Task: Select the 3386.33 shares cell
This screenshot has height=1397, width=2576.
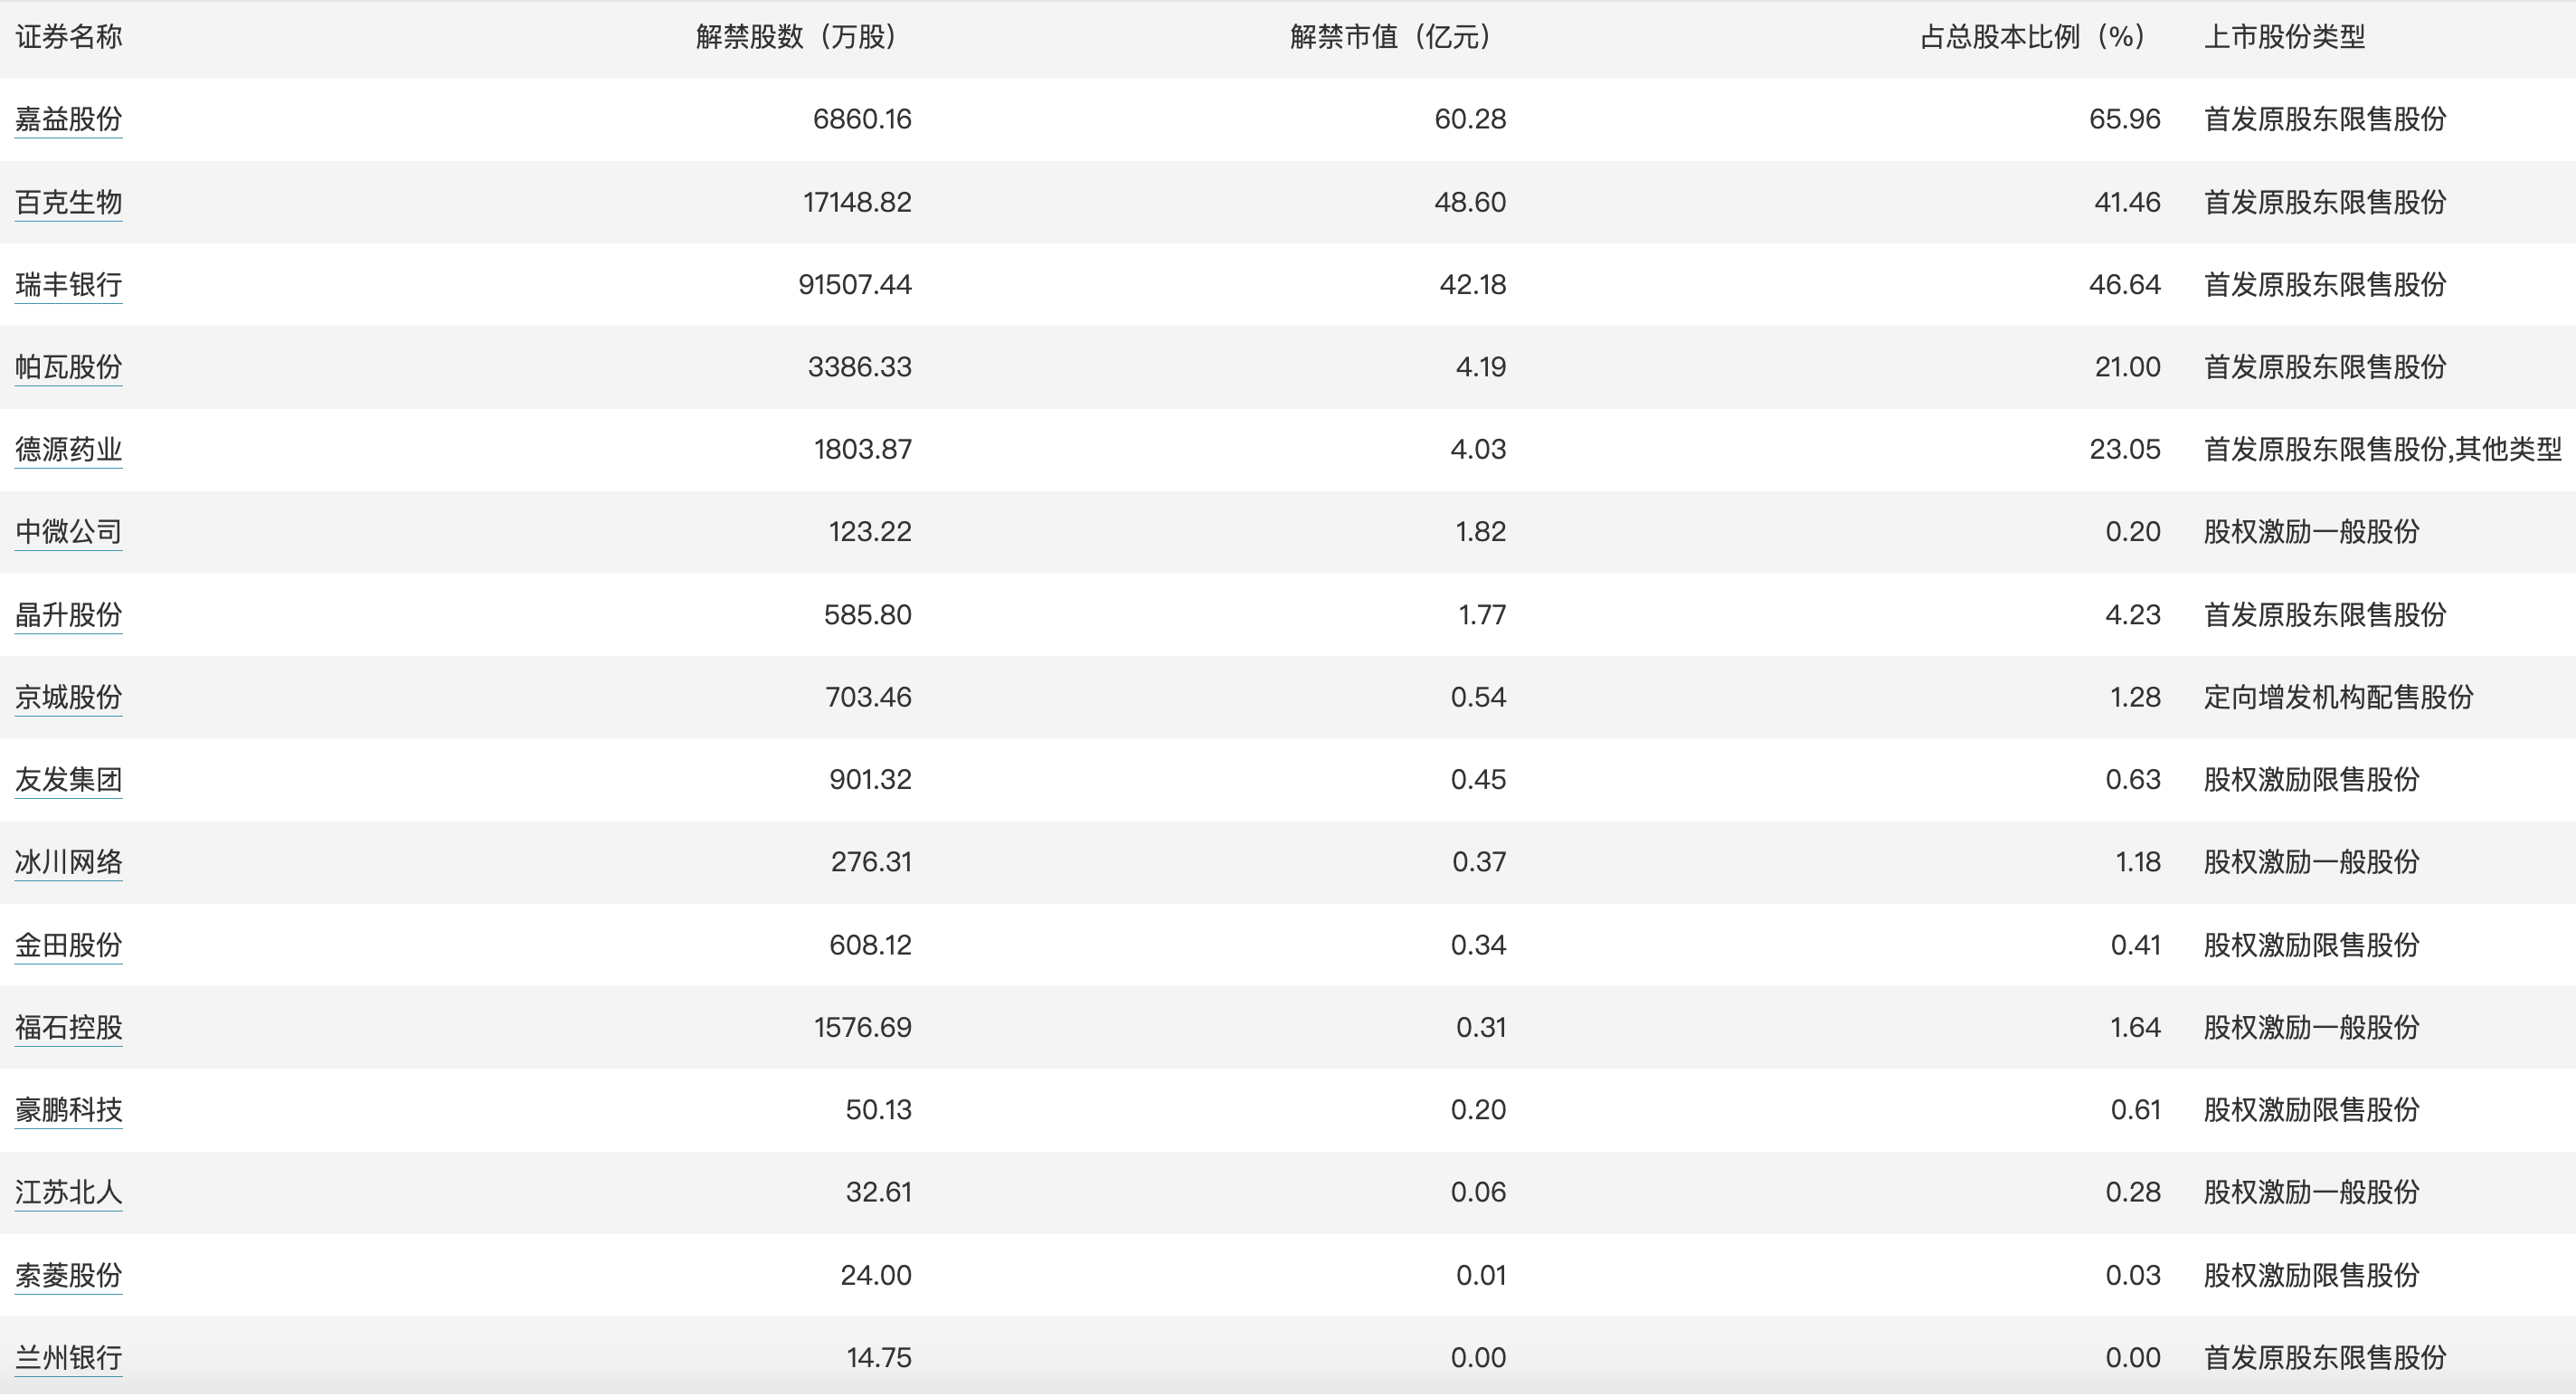Action: tap(860, 367)
